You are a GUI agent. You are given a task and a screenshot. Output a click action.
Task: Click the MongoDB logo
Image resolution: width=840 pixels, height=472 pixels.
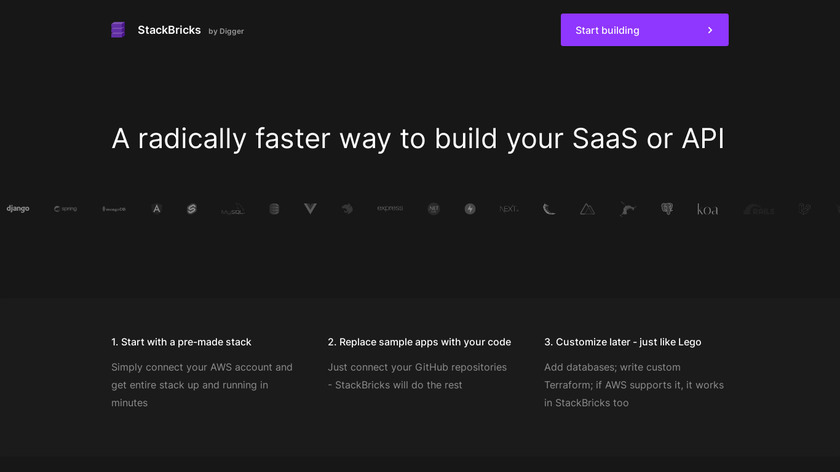pyautogui.click(x=113, y=209)
